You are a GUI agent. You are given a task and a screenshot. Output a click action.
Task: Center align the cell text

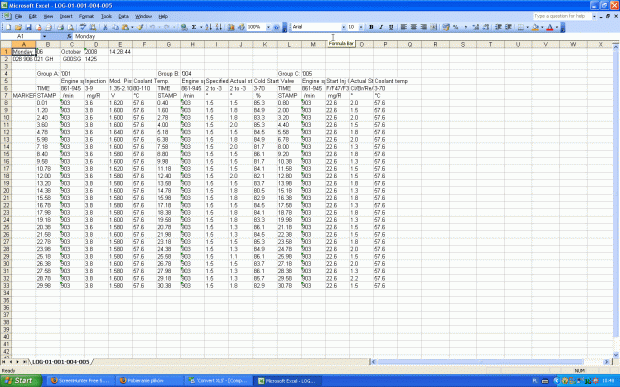[x=414, y=27]
